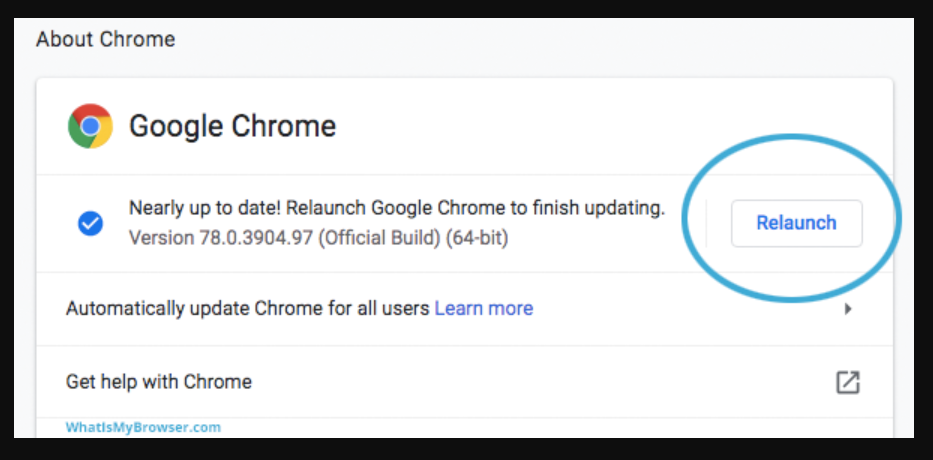This screenshot has width=933, height=460.
Task: Click the blue checkmark update status icon
Action: tap(90, 224)
